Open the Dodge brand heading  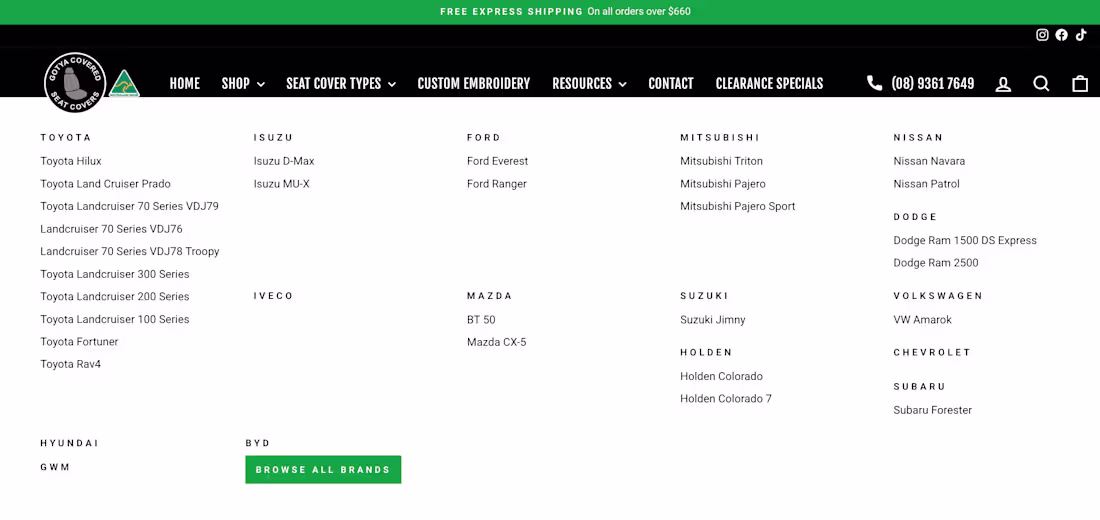pos(915,217)
